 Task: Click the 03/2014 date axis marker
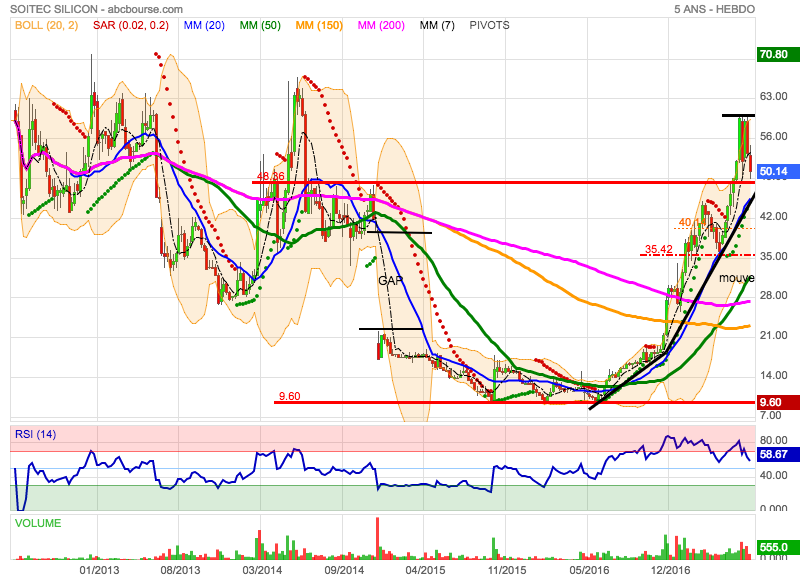coord(261,569)
